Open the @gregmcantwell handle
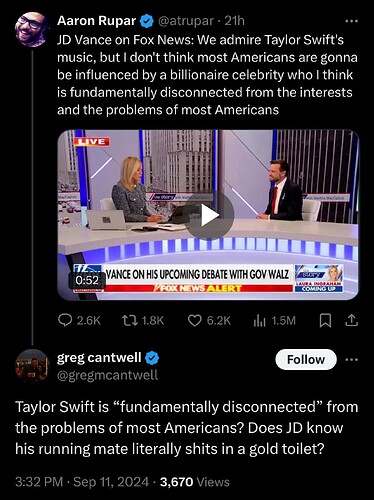Viewport: 374px width, 500px height. coord(107,375)
